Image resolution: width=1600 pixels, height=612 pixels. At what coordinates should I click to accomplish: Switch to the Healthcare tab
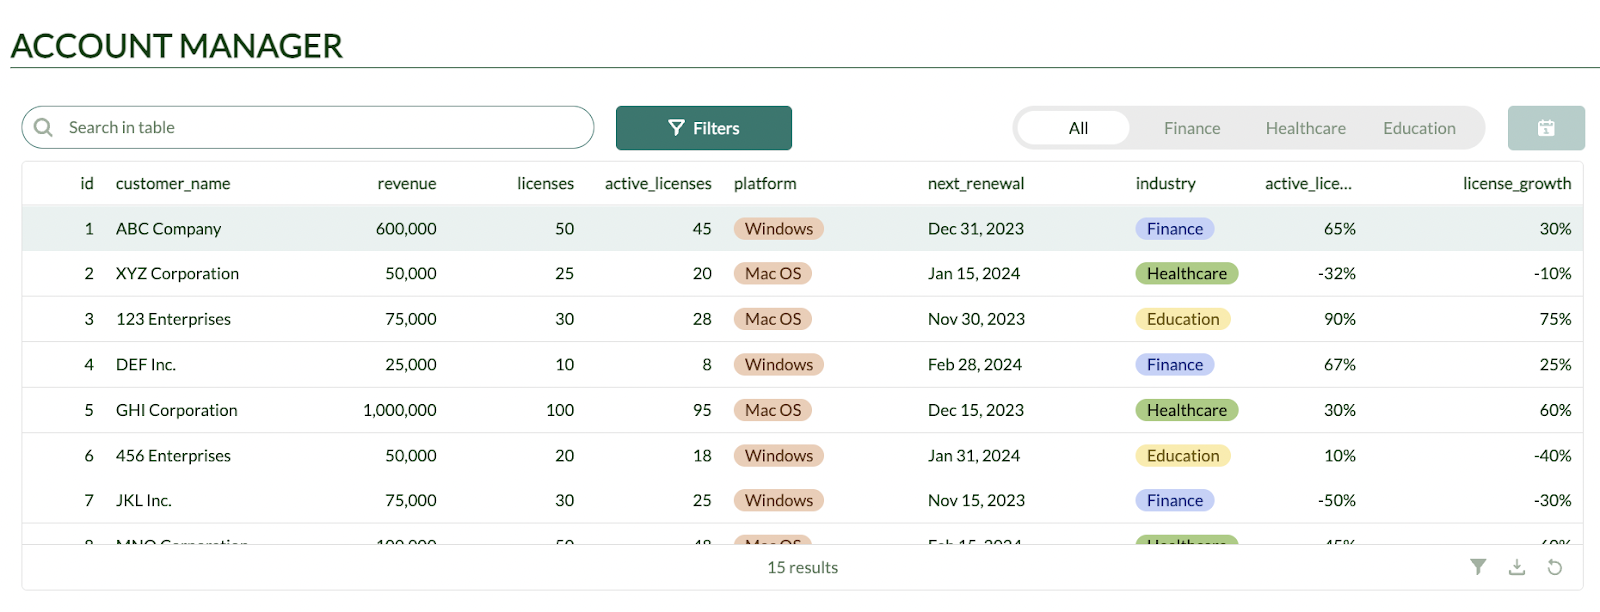click(x=1306, y=128)
